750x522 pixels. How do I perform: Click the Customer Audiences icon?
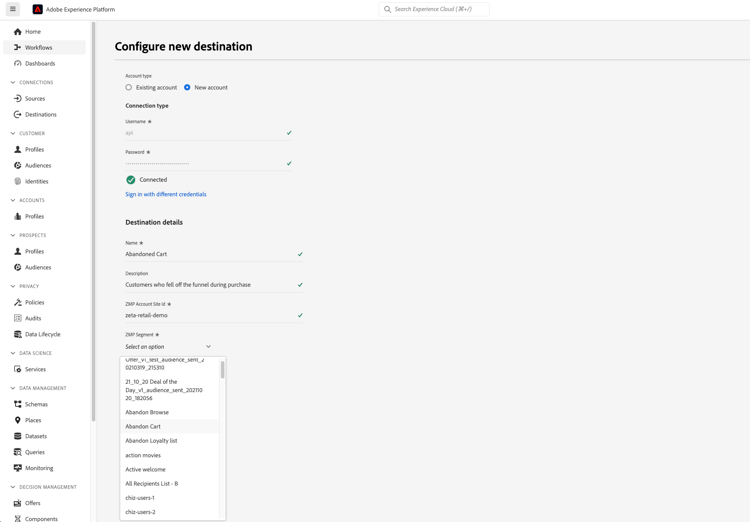tap(18, 165)
